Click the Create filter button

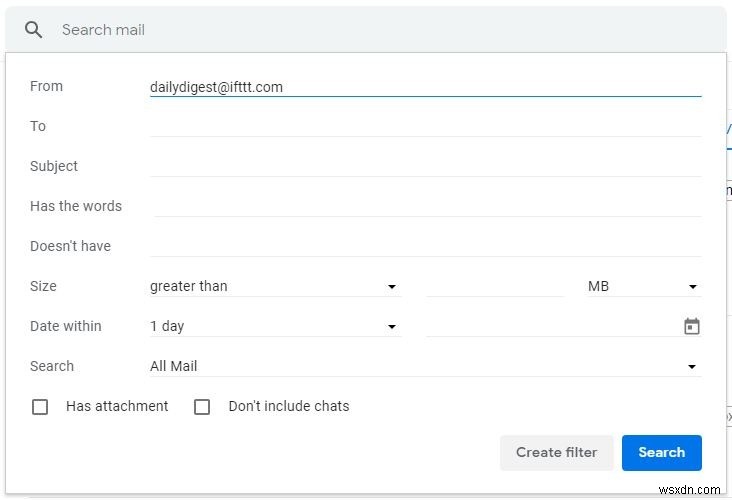[x=556, y=452]
